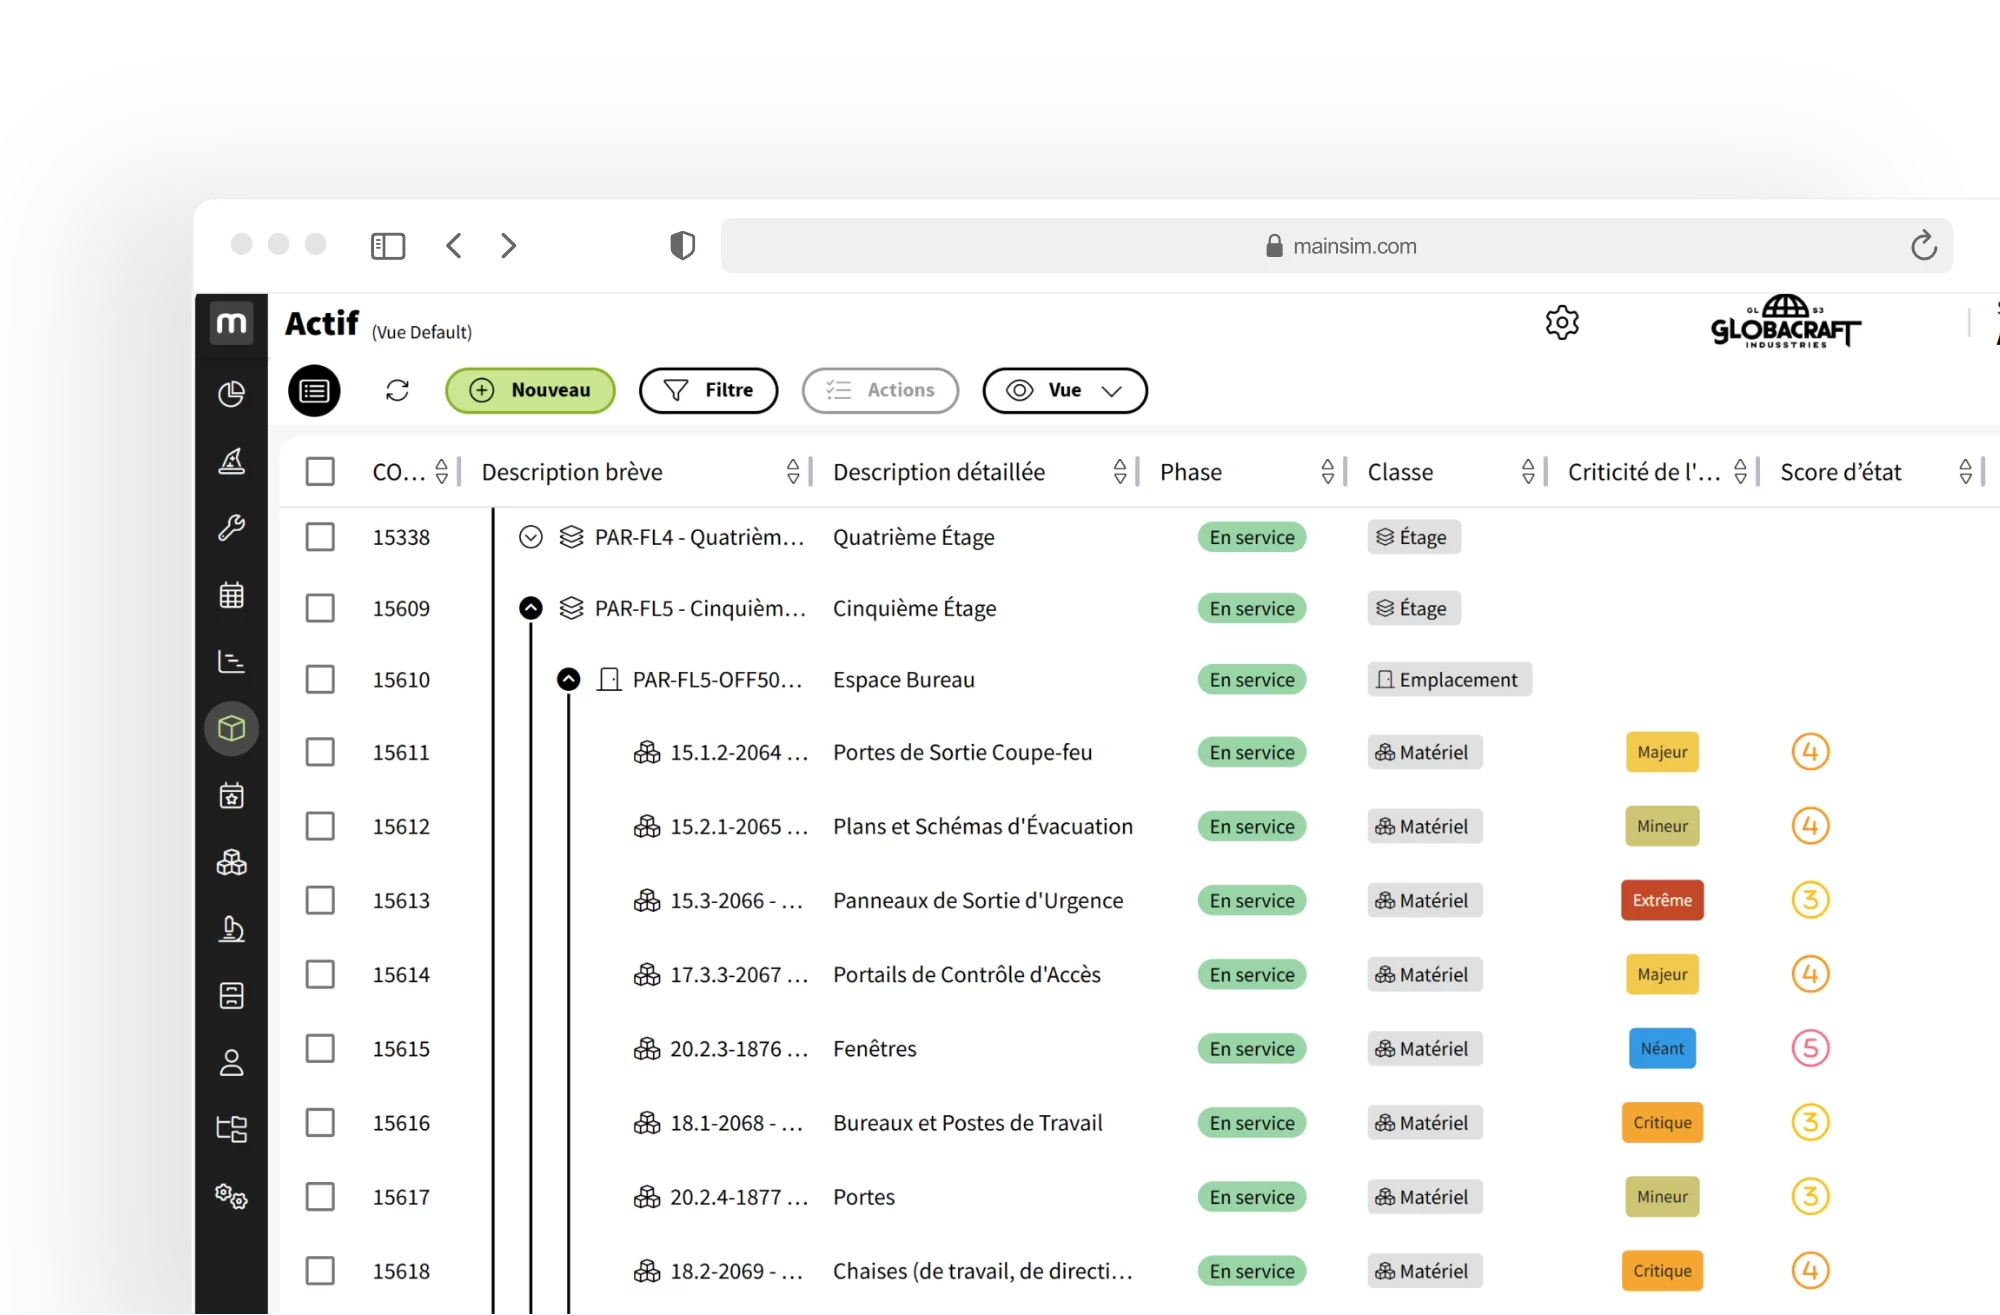Sort by Phase column arrows
Screen dimensions: 2000x1315
pyautogui.click(x=1328, y=472)
